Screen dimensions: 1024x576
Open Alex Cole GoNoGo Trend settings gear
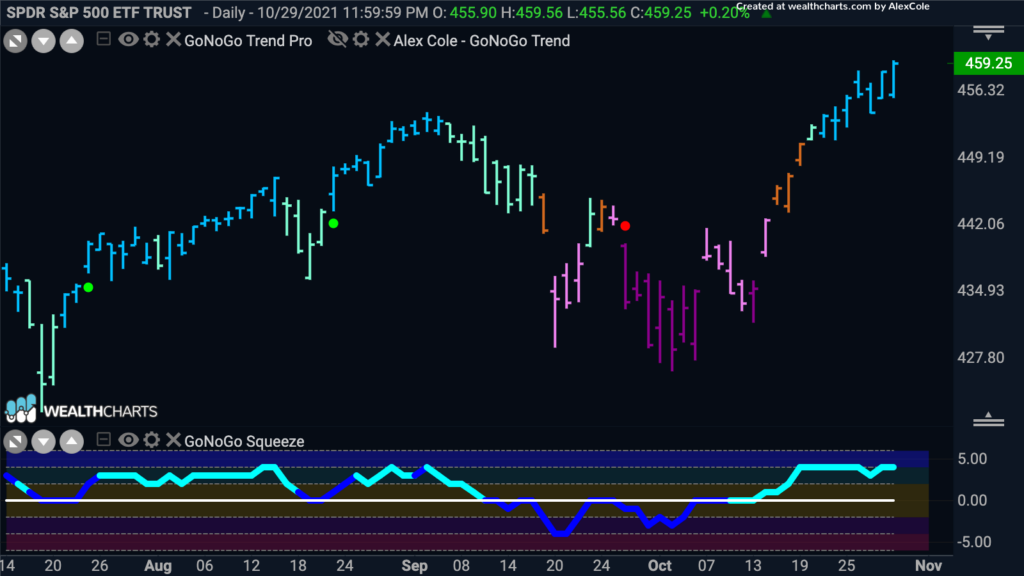click(361, 40)
